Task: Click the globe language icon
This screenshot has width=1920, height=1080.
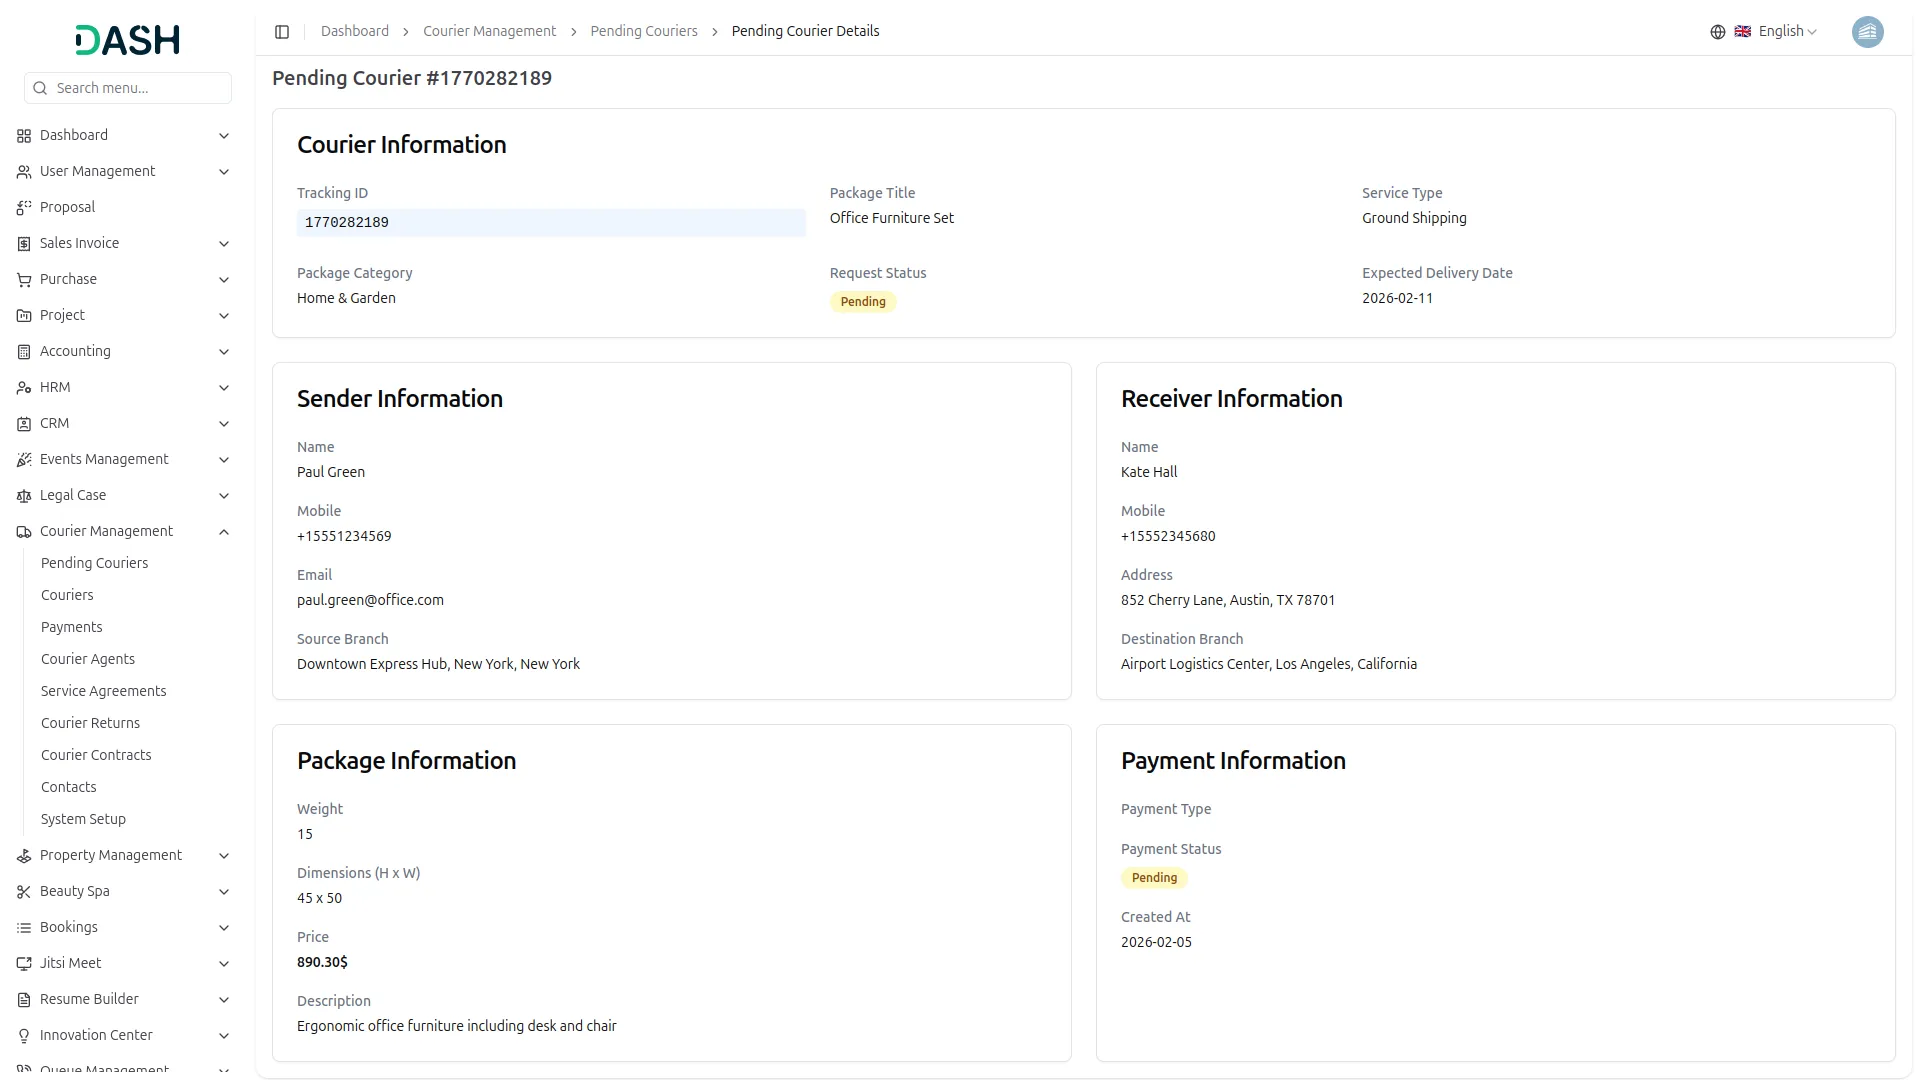Action: 1717,32
